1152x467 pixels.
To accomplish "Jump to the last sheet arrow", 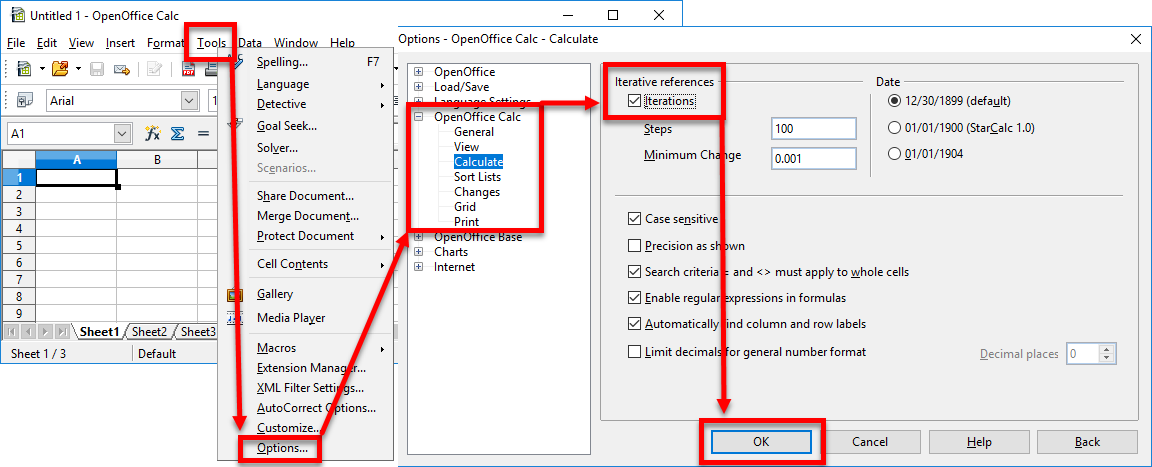I will [x=62, y=332].
